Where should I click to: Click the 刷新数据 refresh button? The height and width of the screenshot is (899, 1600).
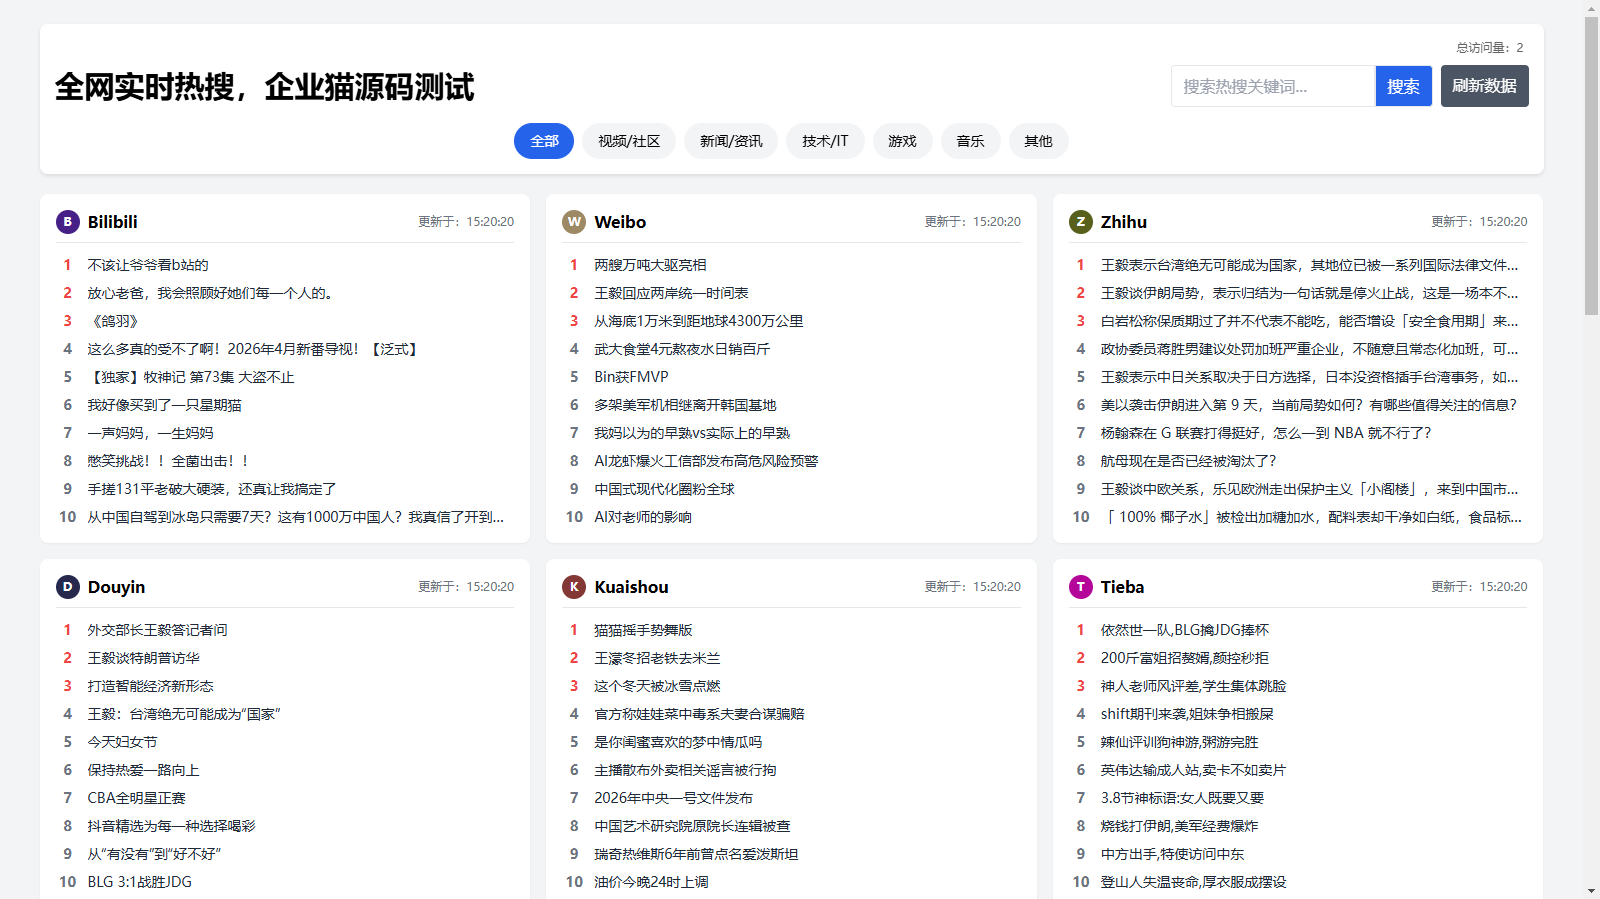click(1484, 86)
